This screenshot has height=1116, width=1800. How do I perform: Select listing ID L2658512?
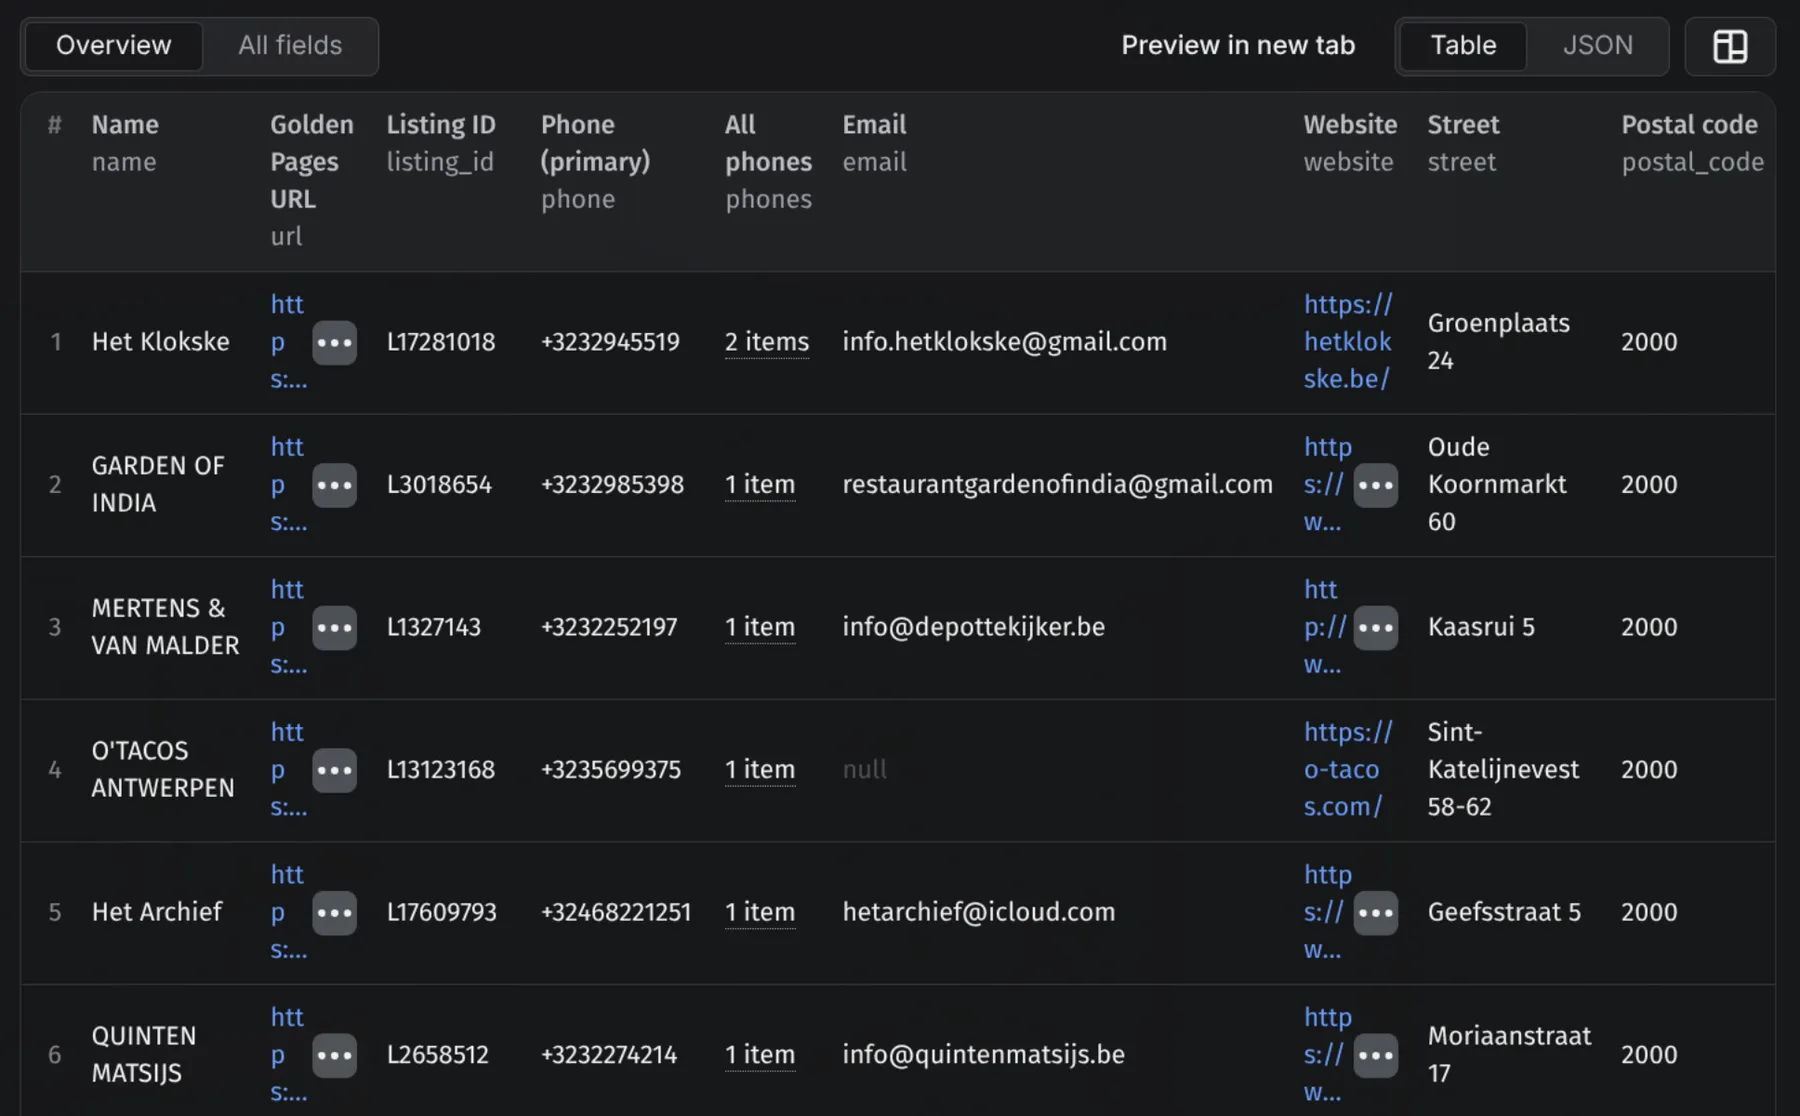438,1055
